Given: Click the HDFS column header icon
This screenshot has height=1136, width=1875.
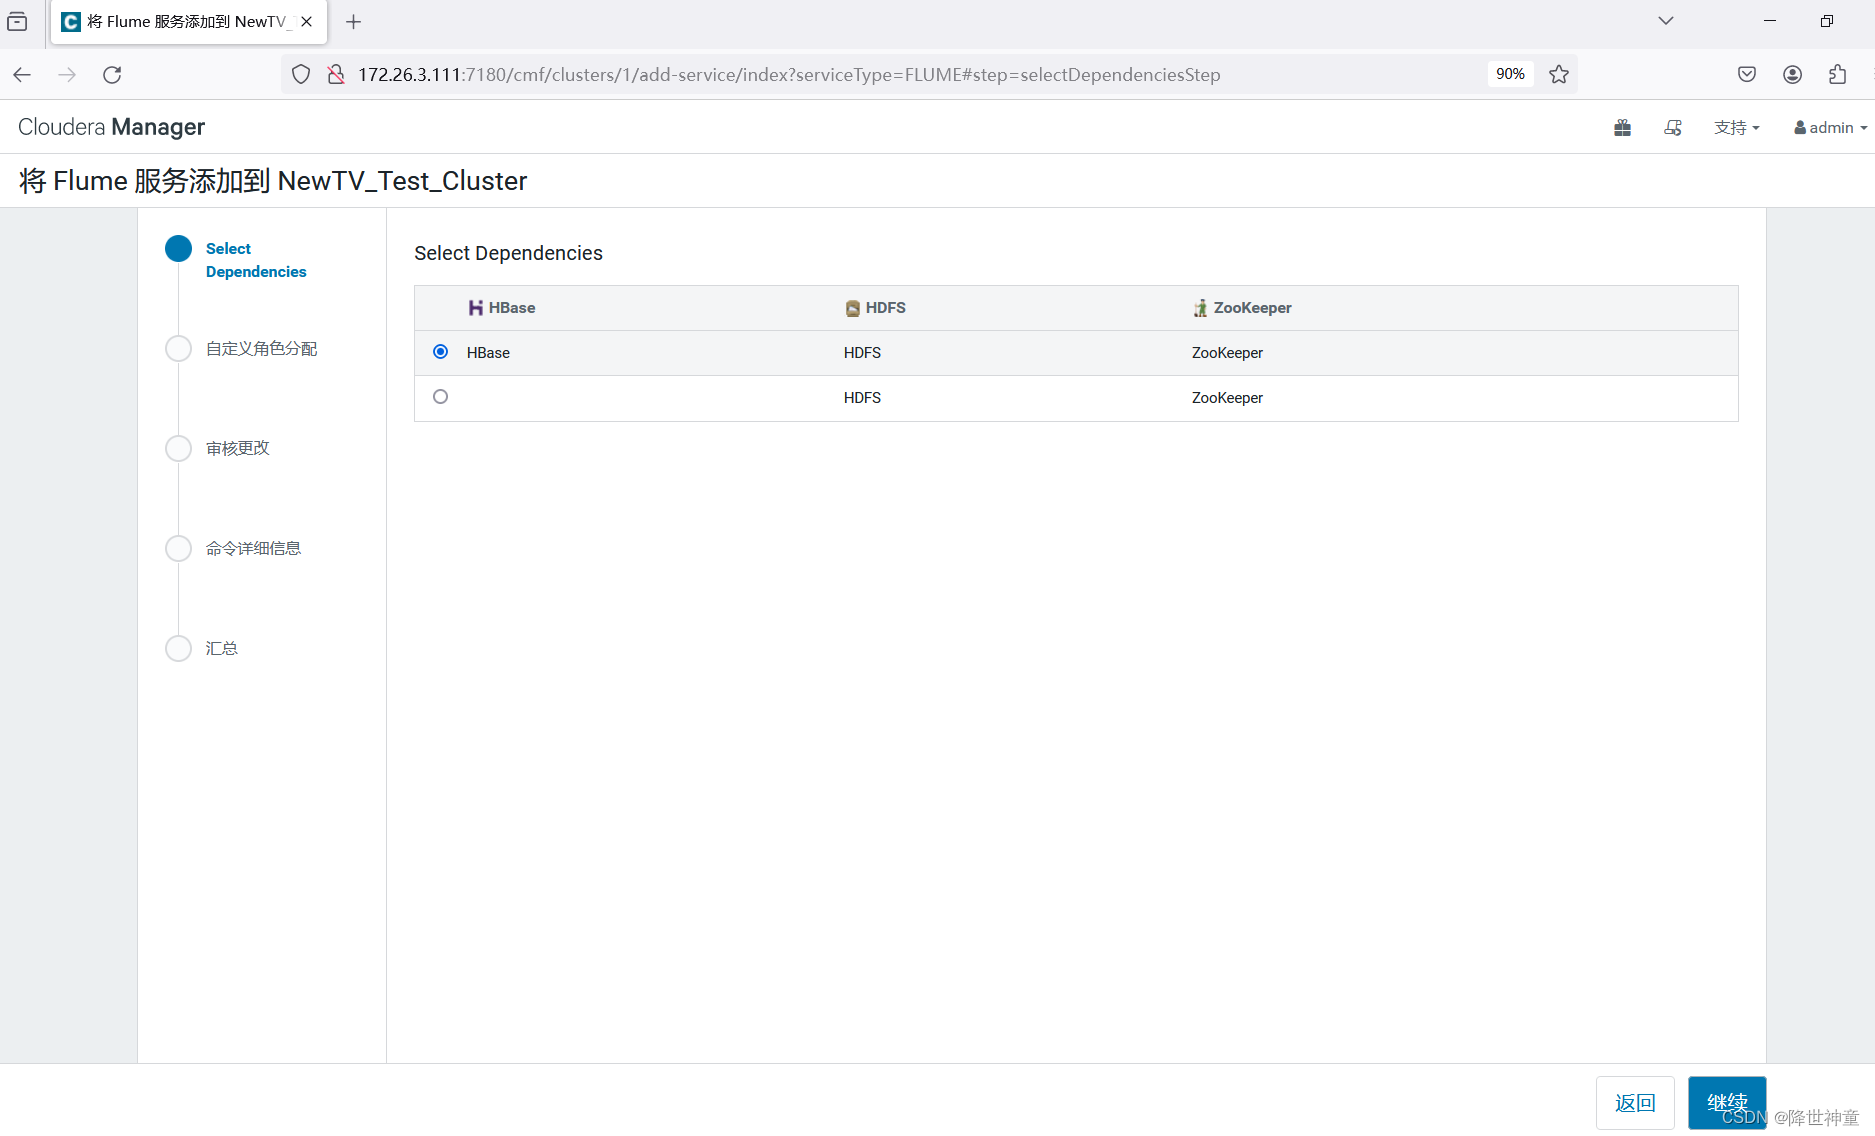Looking at the screenshot, I should (852, 308).
